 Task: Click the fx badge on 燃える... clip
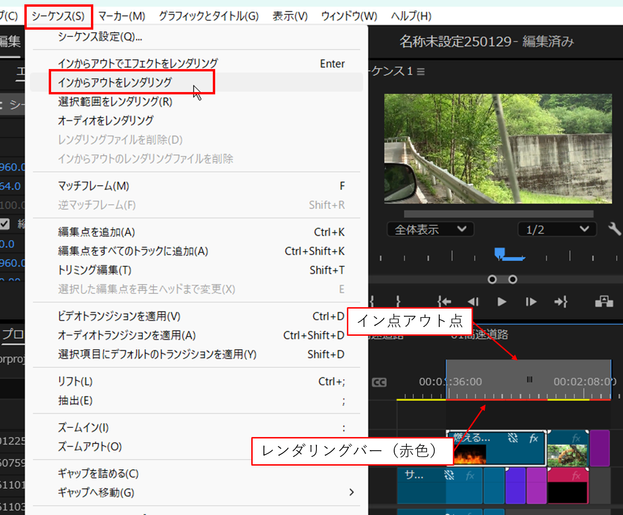pos(534,438)
